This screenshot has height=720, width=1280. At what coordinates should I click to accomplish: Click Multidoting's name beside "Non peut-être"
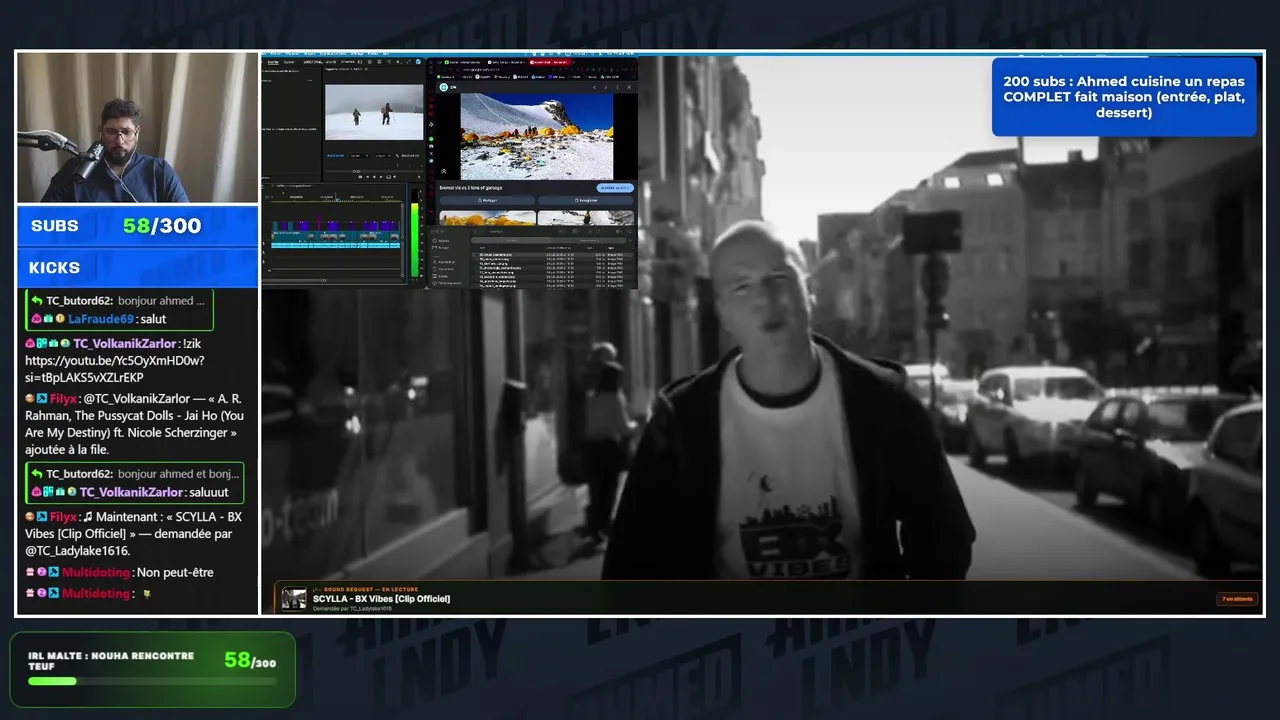coord(96,573)
